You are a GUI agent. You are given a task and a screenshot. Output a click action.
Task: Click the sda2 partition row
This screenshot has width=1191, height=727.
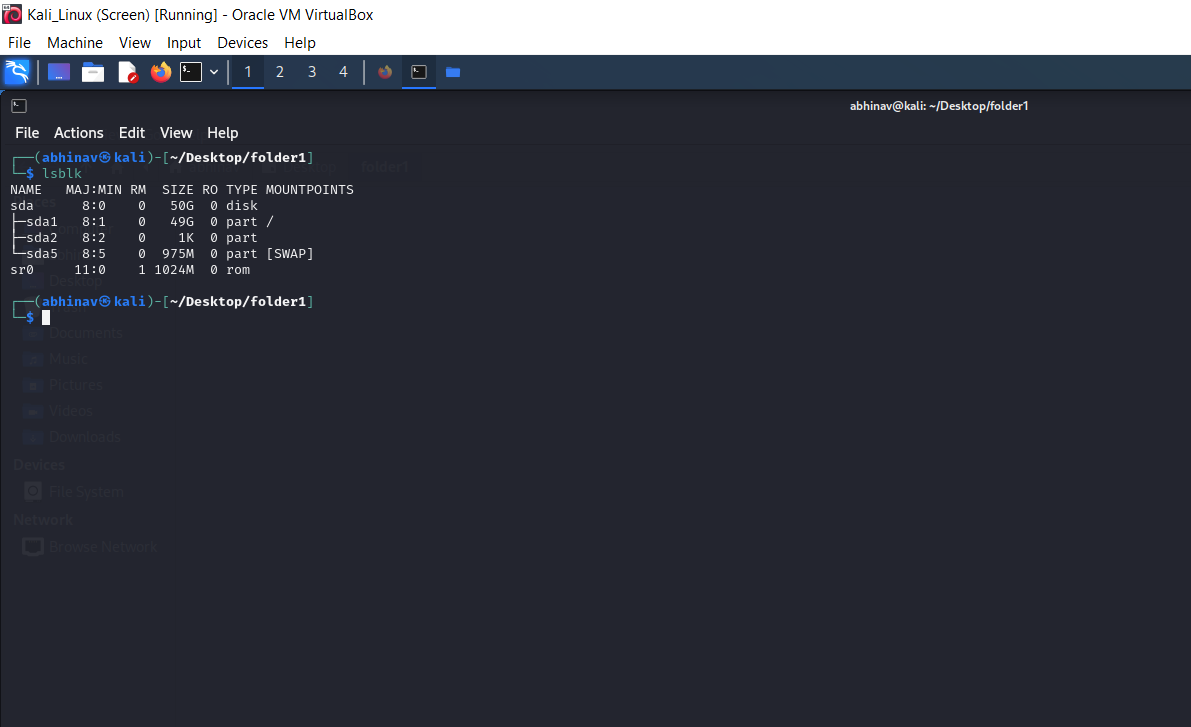click(x=134, y=238)
